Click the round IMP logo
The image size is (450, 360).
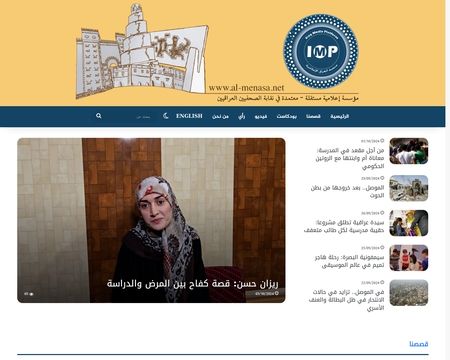click(x=321, y=51)
